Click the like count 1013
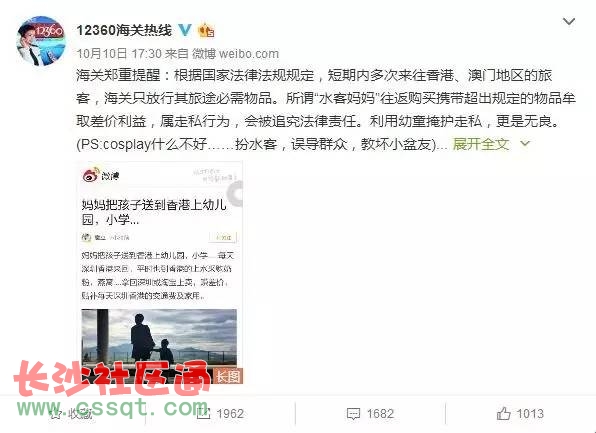This screenshot has height=433, width=596. (x=530, y=414)
